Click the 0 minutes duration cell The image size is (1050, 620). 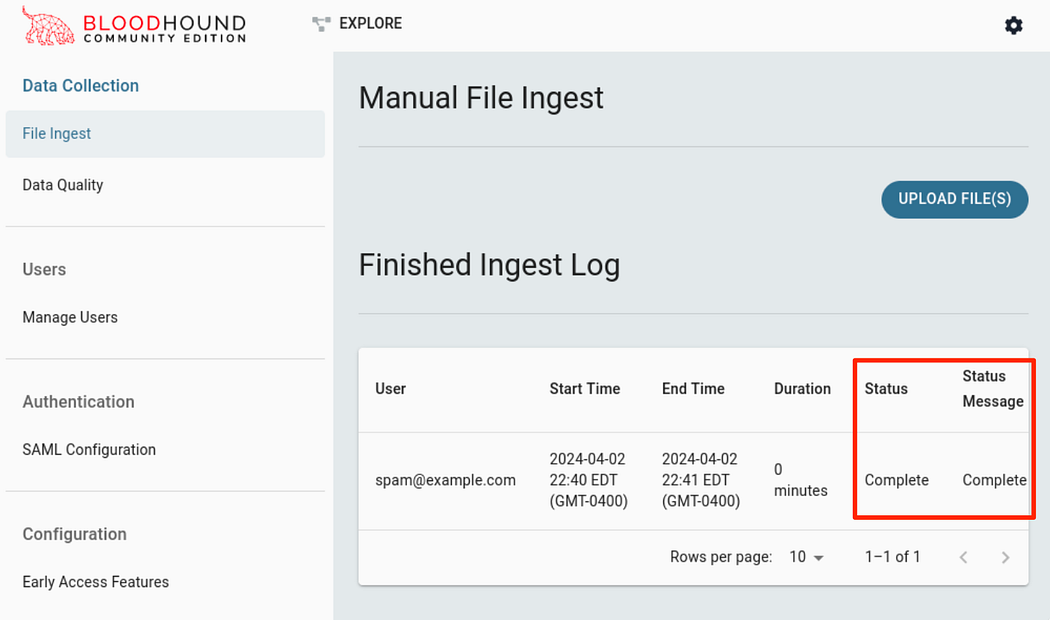[801, 480]
